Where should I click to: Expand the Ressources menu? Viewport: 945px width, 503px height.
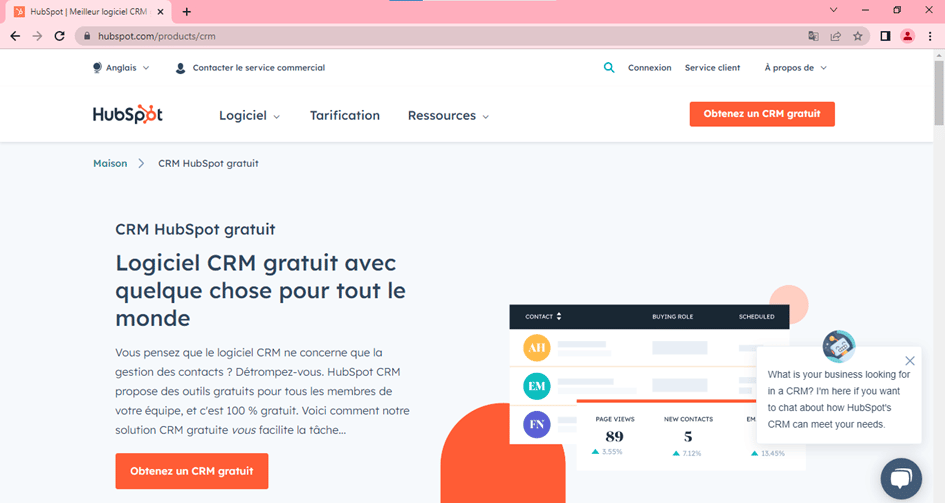(x=448, y=116)
